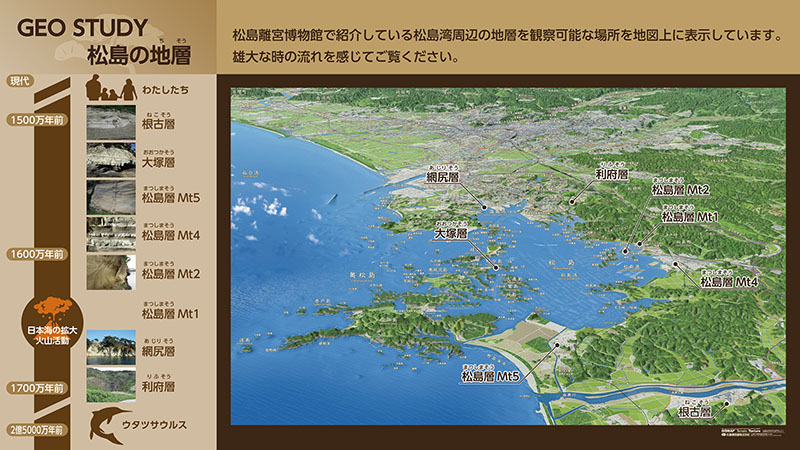
Task: Open the 利府層 photo thumbnail
Action: coord(110,383)
